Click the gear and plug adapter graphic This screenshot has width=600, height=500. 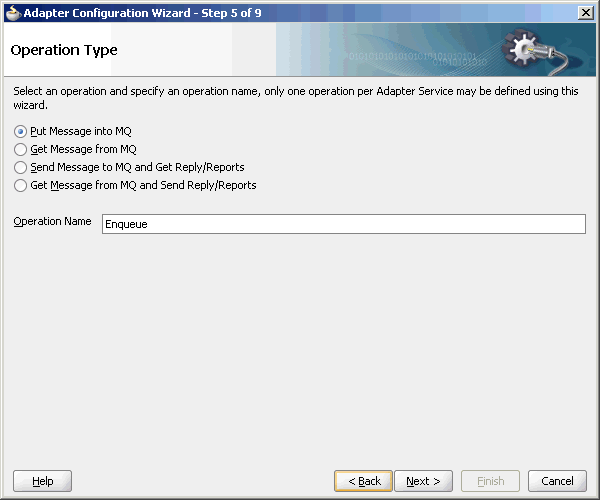tap(538, 51)
